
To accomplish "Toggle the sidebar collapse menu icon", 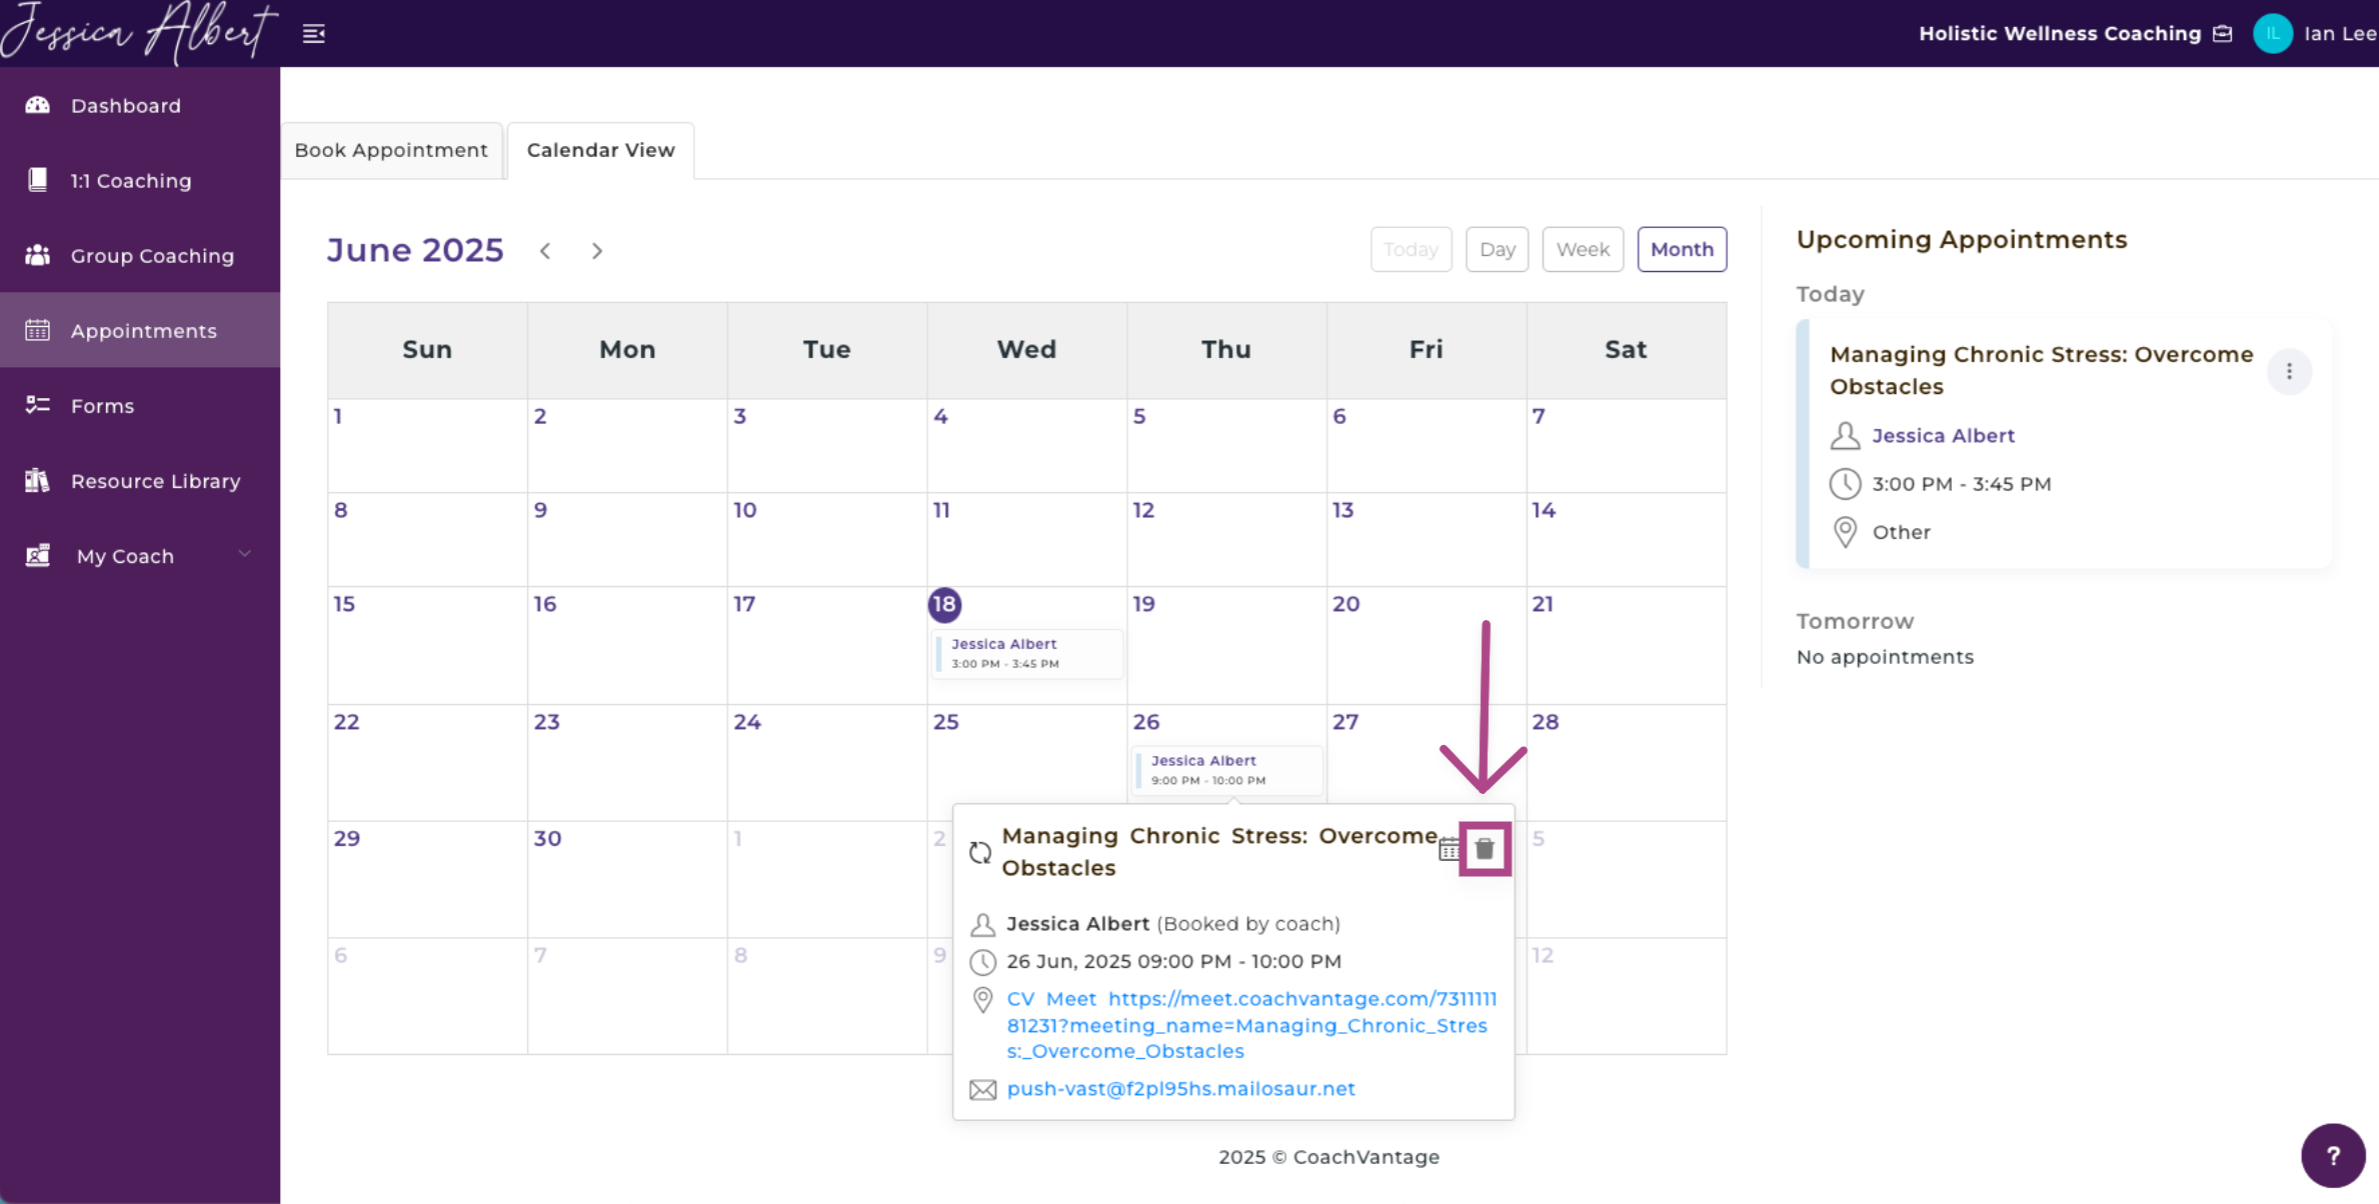I will 314,34.
